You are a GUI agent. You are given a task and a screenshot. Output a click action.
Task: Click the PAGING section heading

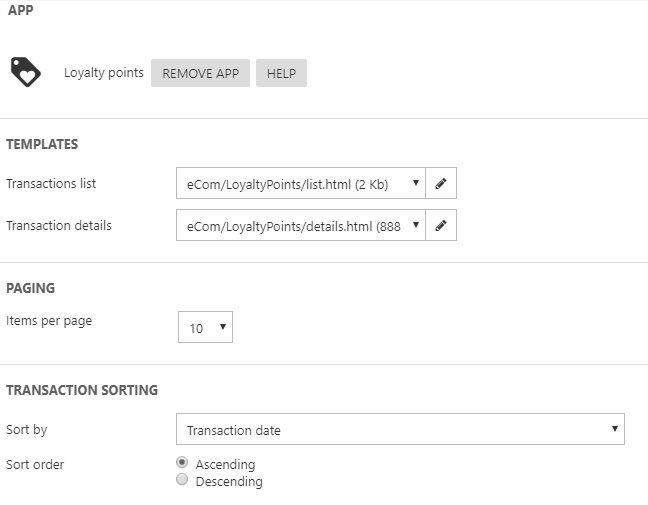pos(30,288)
